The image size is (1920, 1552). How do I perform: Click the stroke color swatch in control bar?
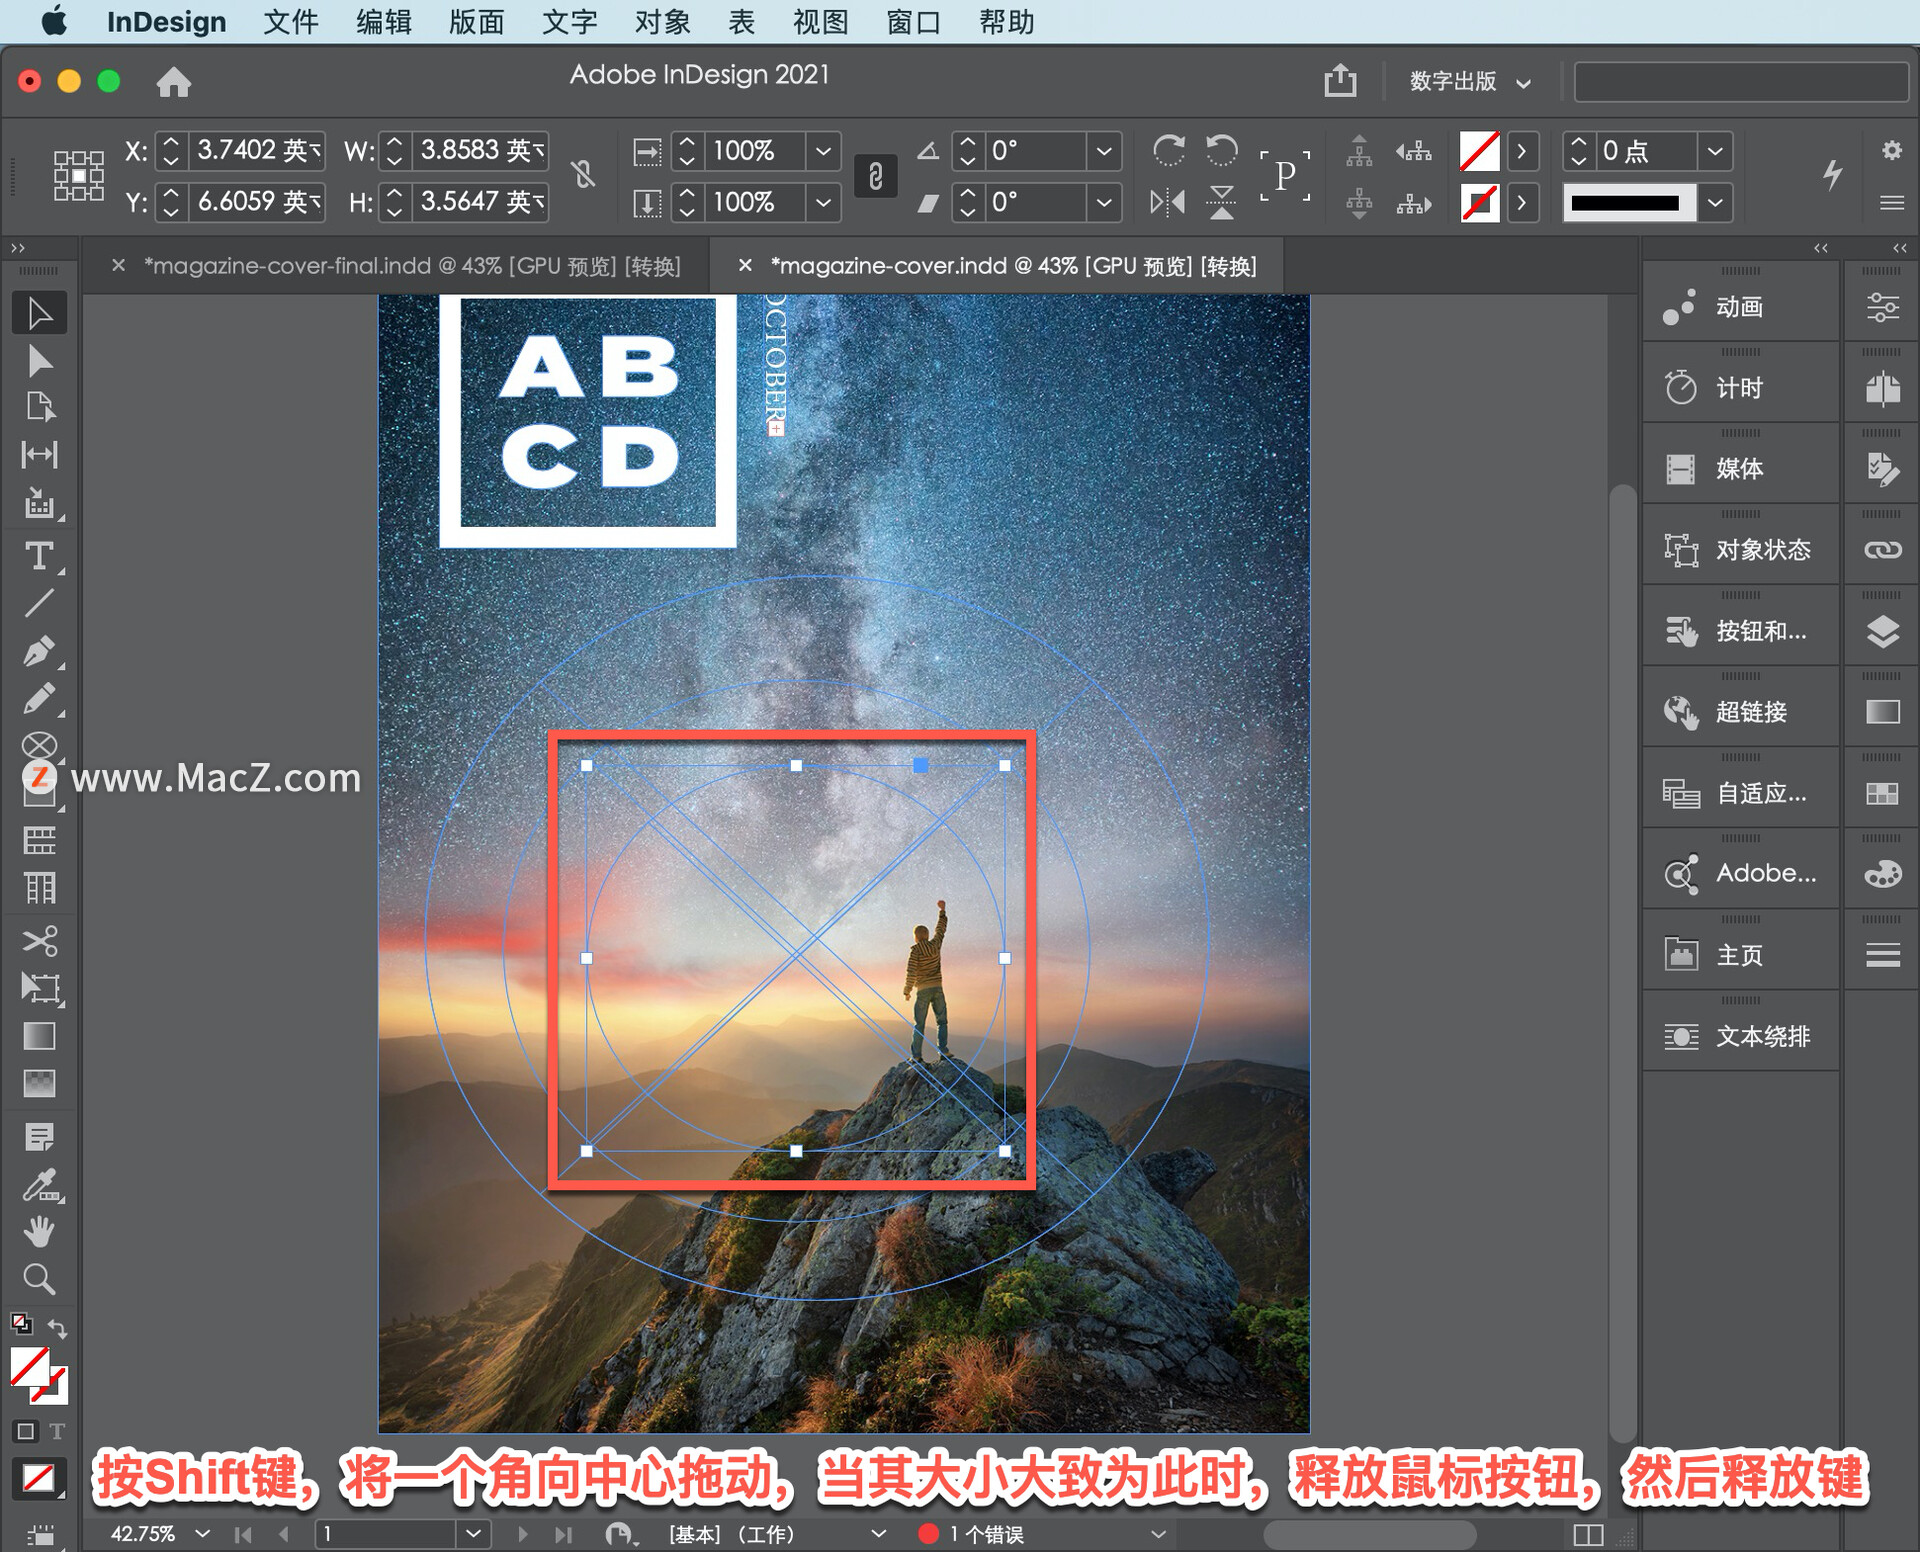[1479, 203]
